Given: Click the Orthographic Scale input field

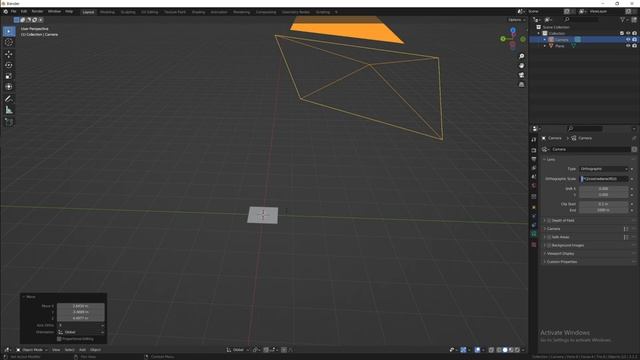Looking at the screenshot, I should pyautogui.click(x=604, y=179).
